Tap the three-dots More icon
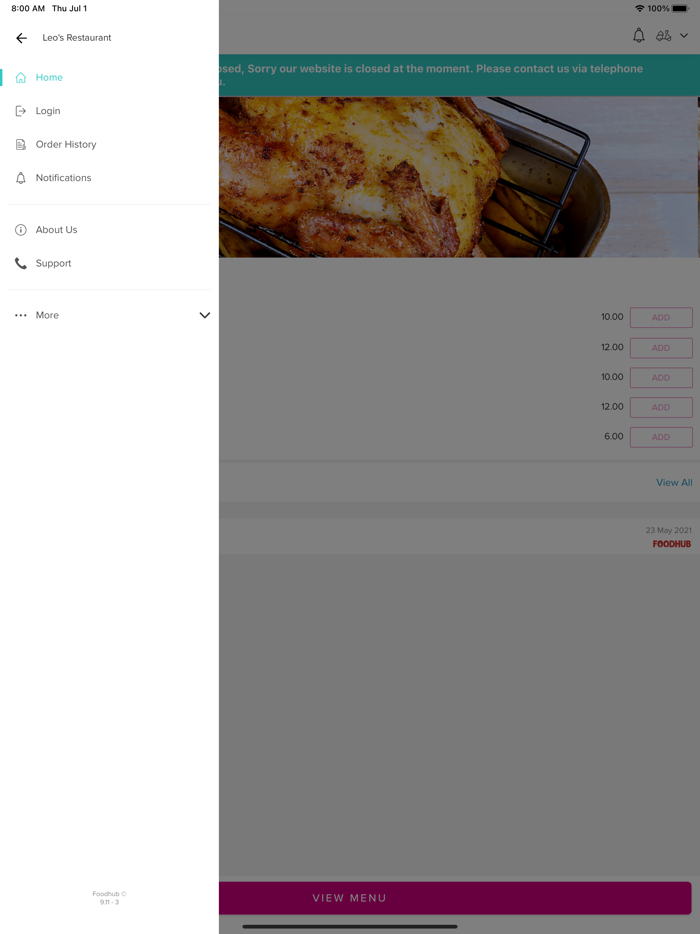 tap(21, 315)
